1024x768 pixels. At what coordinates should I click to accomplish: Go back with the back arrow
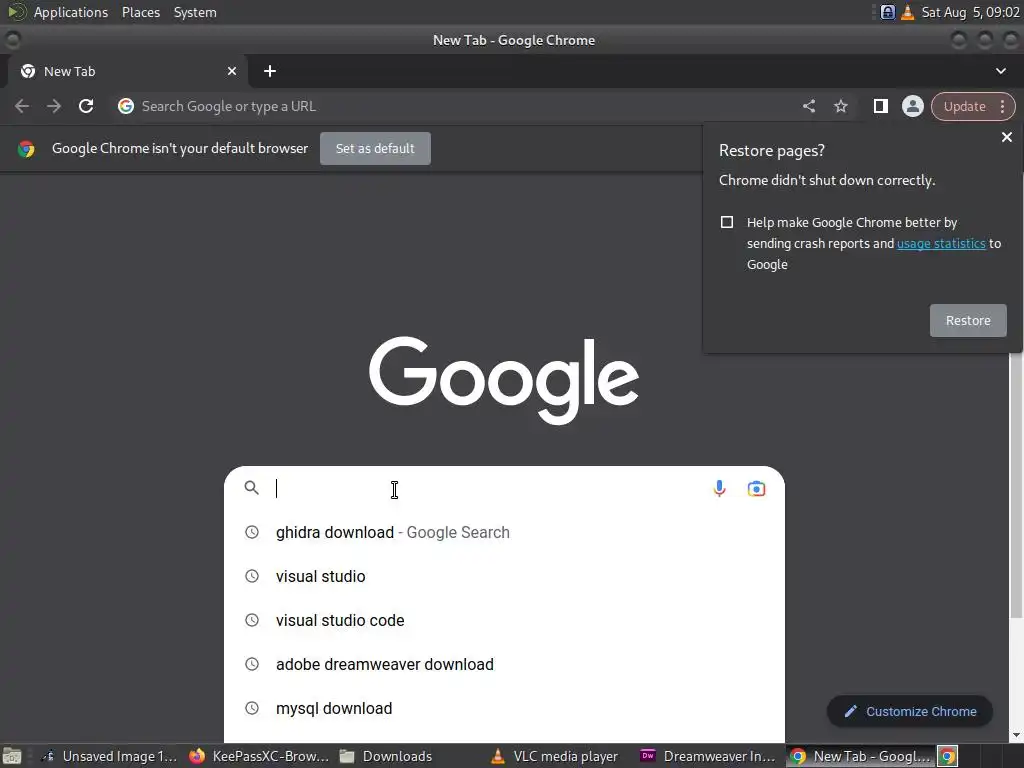pyautogui.click(x=22, y=106)
